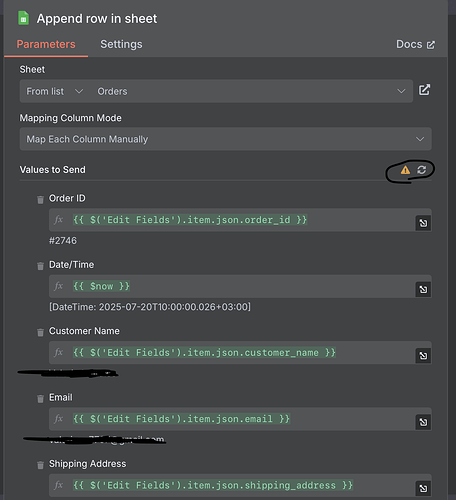Click the Google Sheets node icon
Image resolution: width=456 pixels, height=500 pixels.
[x=23, y=18]
